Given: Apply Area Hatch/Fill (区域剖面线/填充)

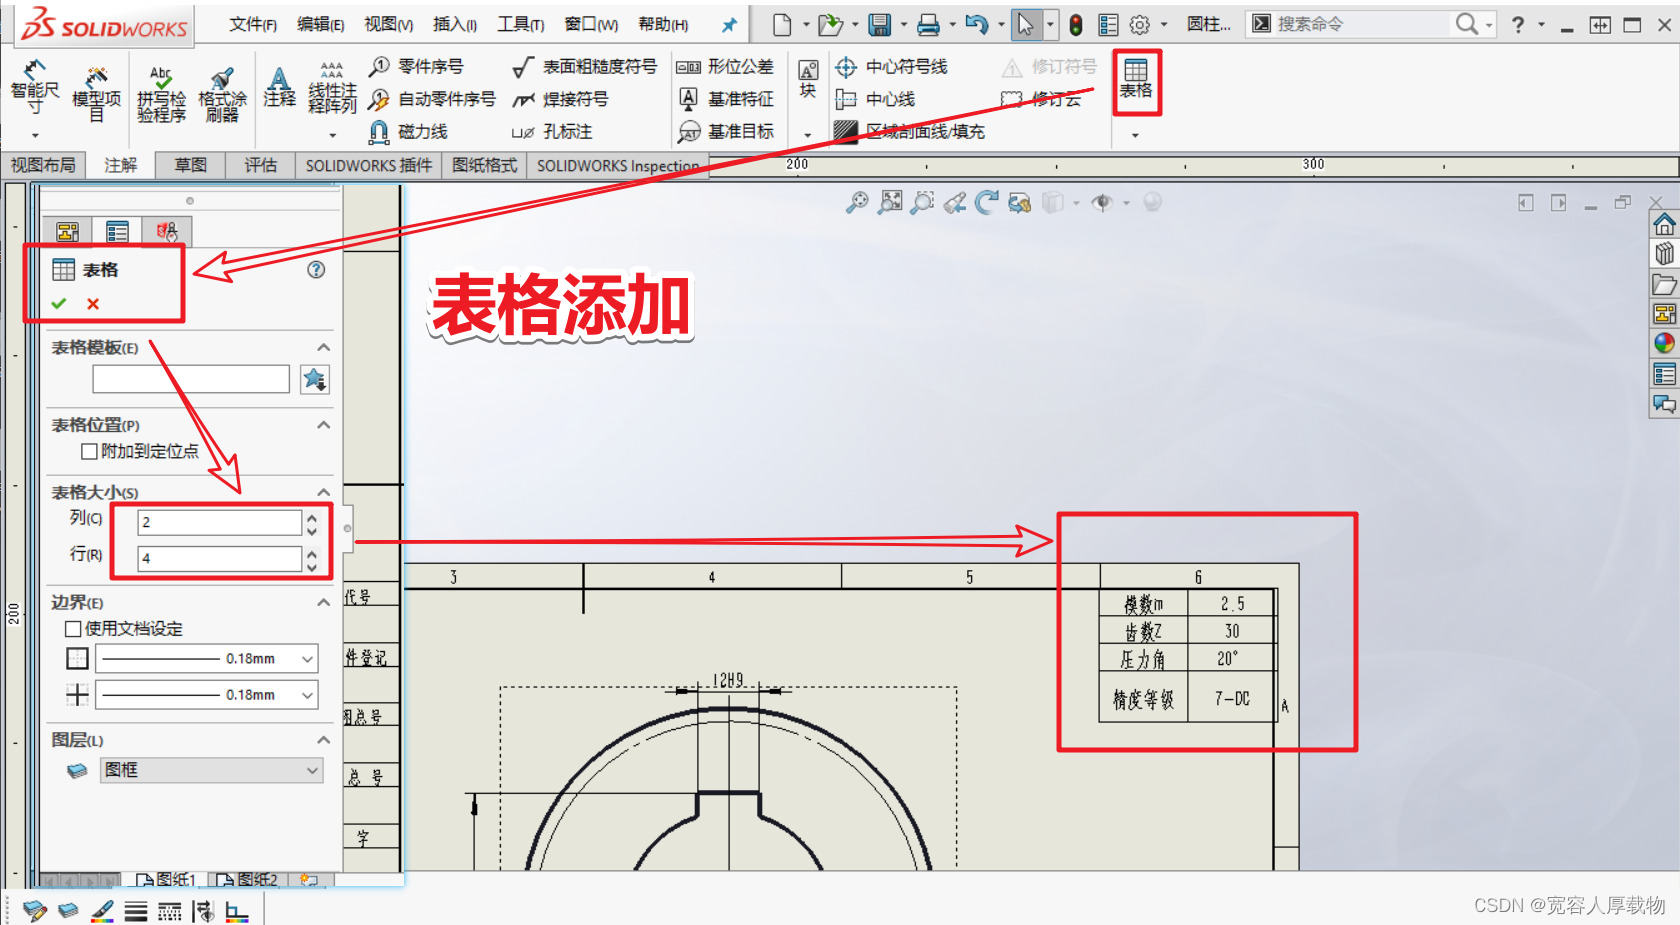Looking at the screenshot, I should pos(909,131).
